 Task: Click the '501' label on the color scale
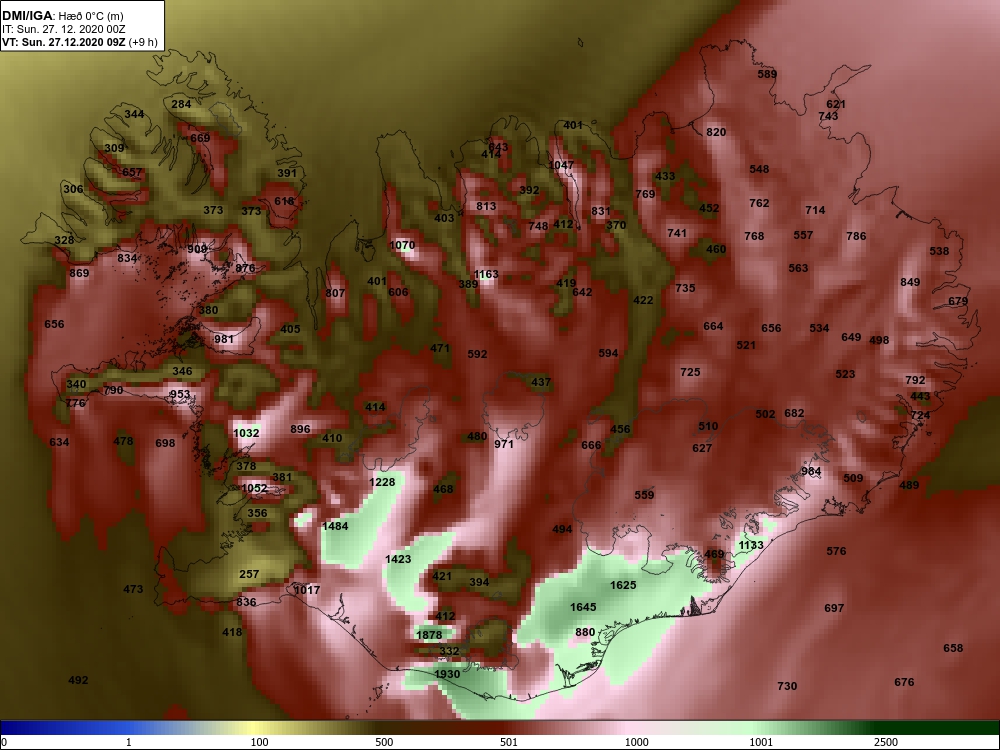509,742
